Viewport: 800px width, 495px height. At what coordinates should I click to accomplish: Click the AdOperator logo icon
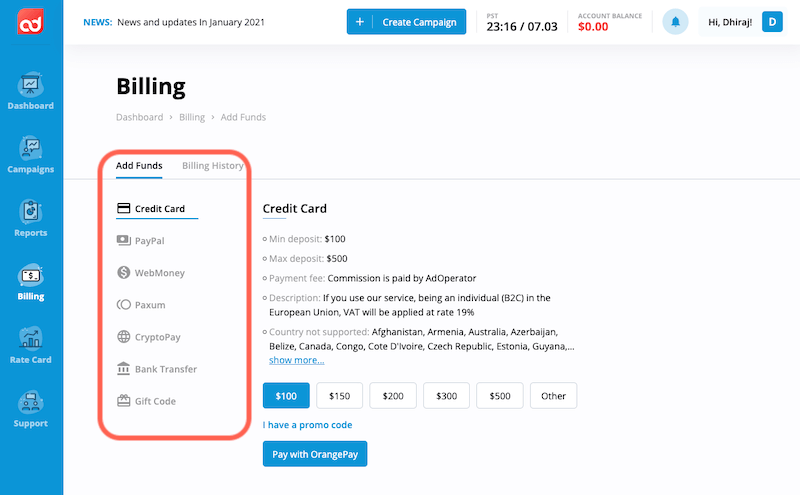[31, 21]
